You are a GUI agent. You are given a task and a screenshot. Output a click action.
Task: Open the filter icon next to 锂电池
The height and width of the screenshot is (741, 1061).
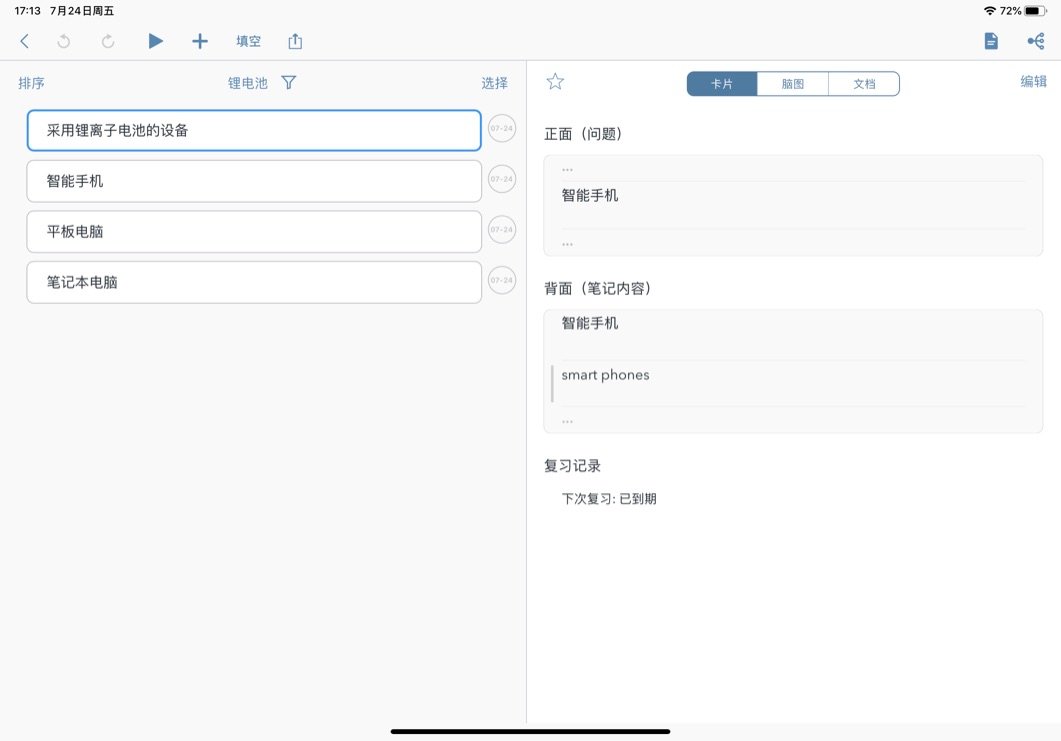pyautogui.click(x=288, y=83)
